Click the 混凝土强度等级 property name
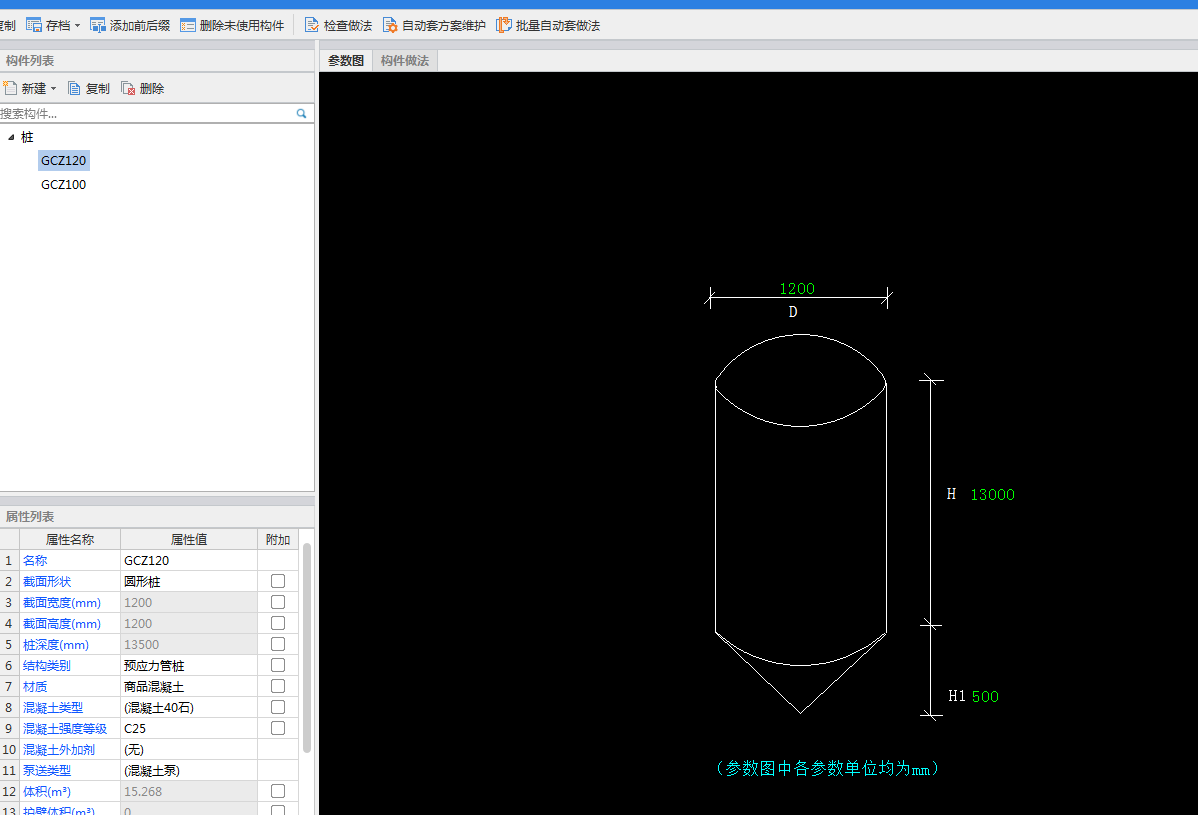The image size is (1198, 815). (x=65, y=729)
